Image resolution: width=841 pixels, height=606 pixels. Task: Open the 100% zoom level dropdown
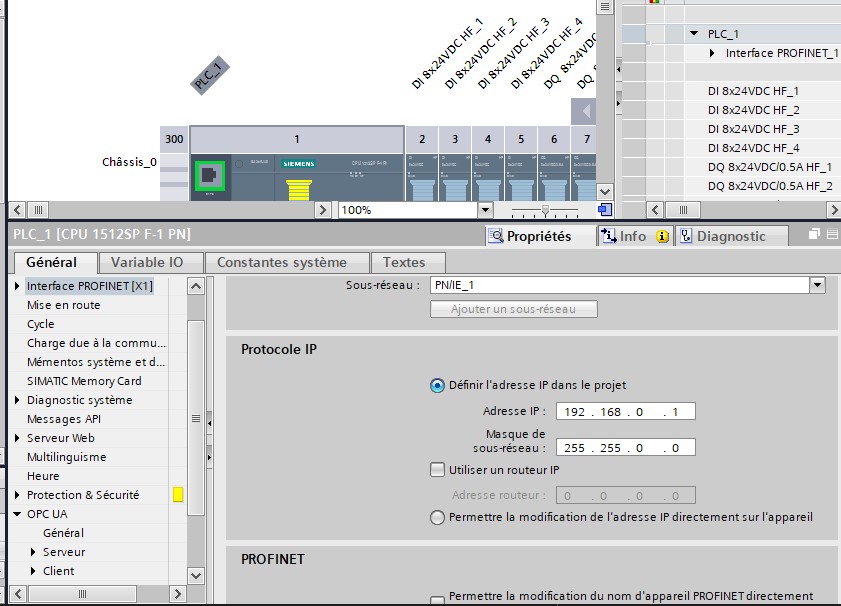pos(485,210)
